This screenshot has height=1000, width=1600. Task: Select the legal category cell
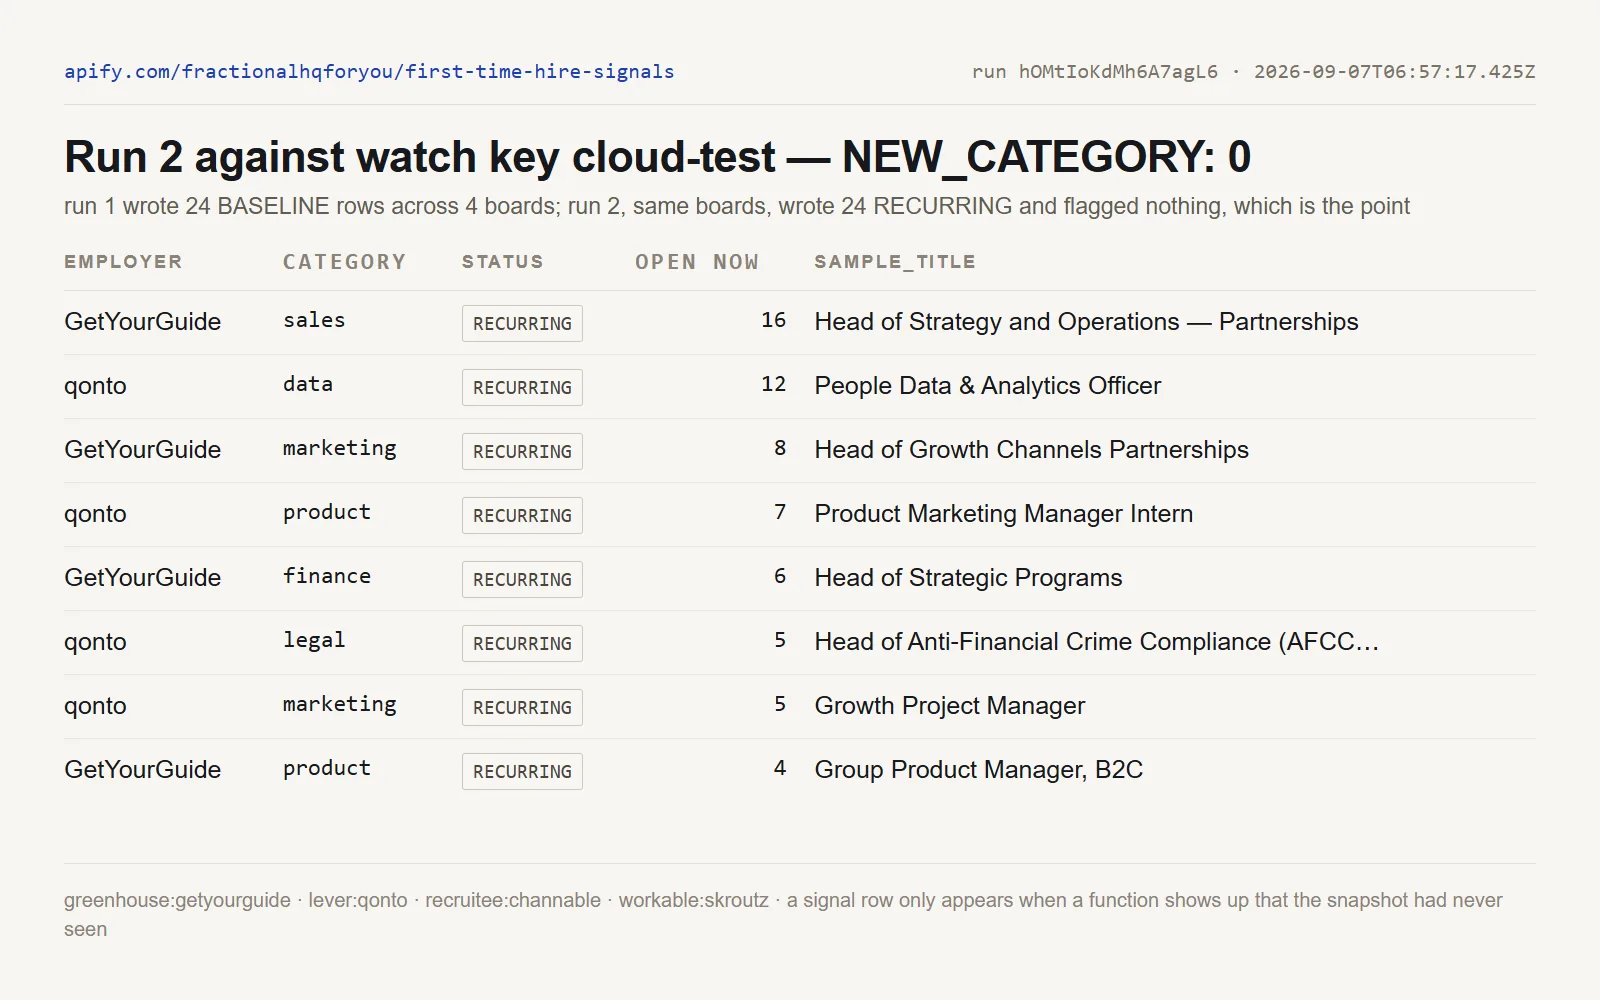pos(314,640)
